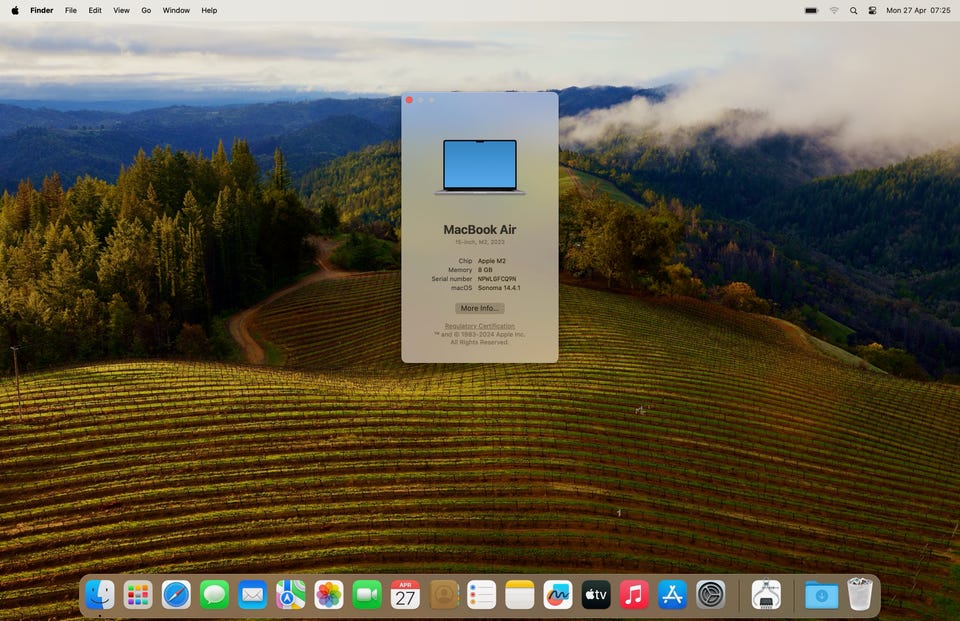Open the Wi-Fi menu bar icon
This screenshot has height=621, width=960.
point(834,10)
